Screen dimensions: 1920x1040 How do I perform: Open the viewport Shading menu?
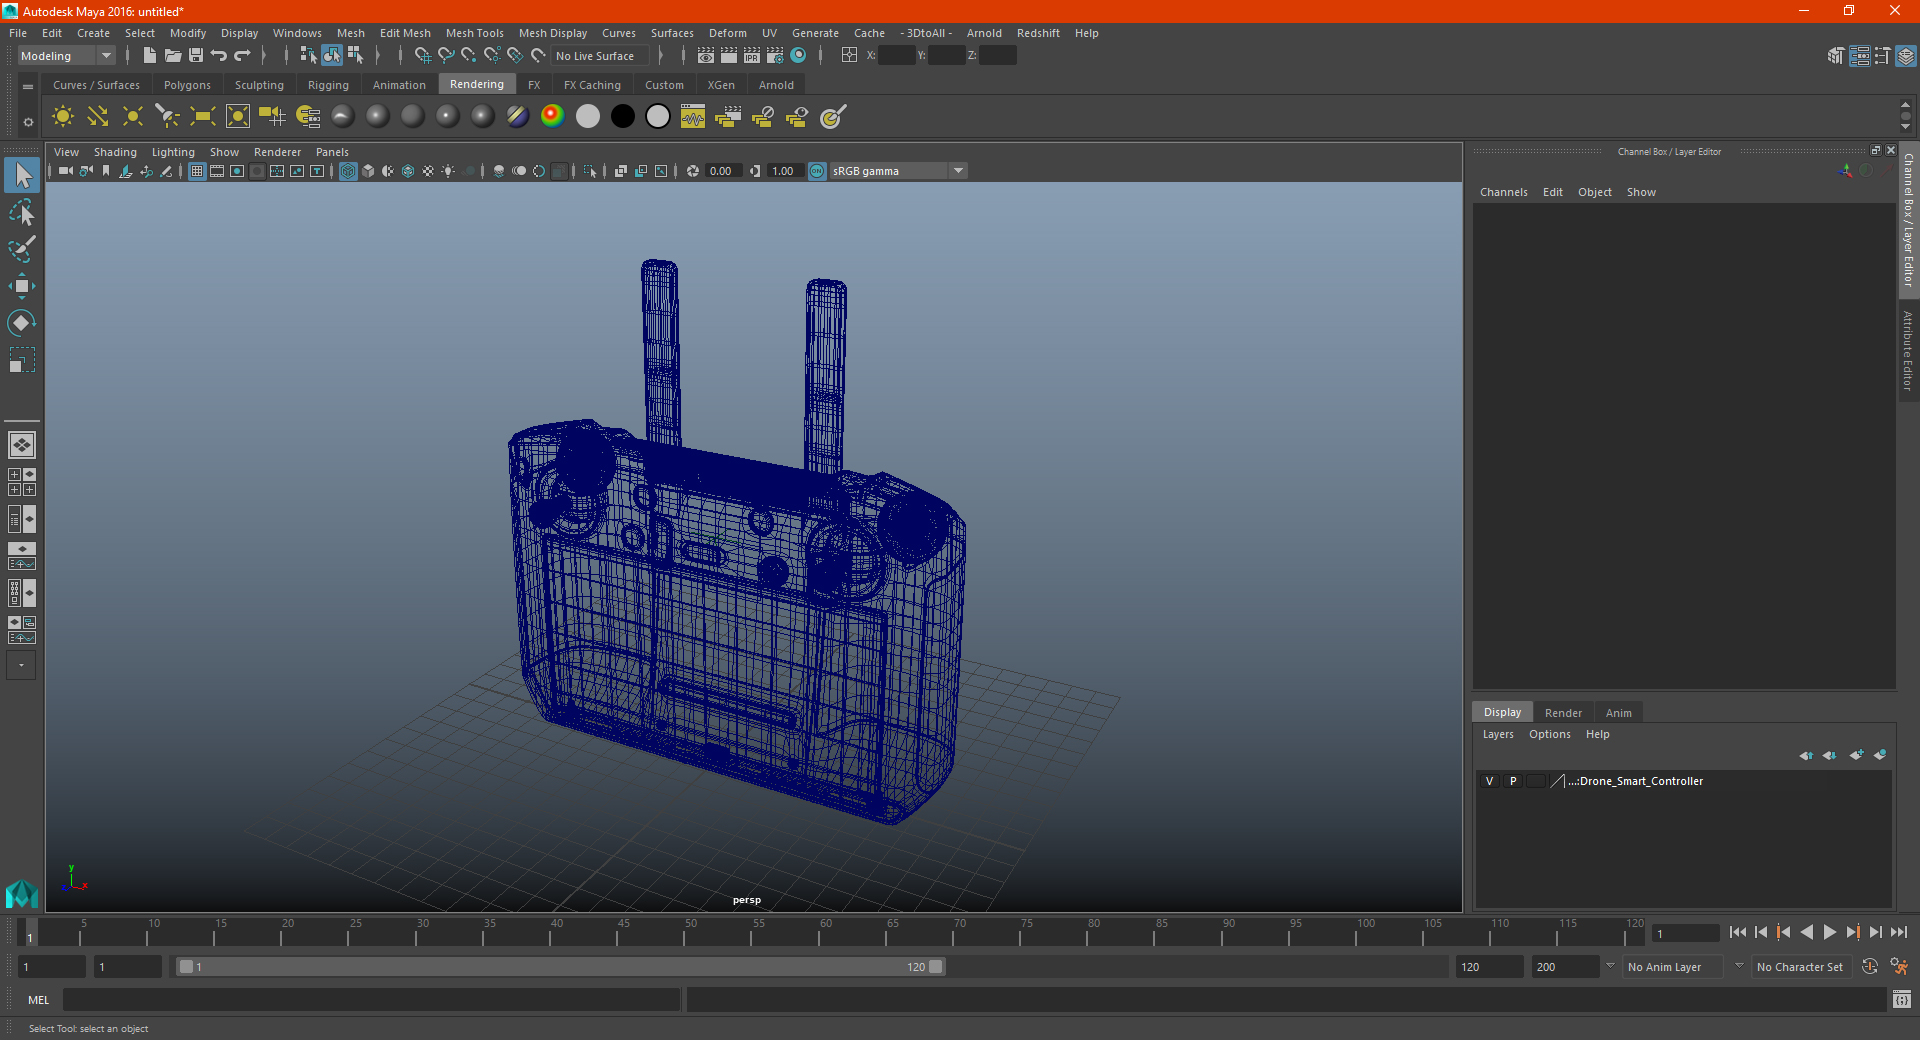coord(115,152)
